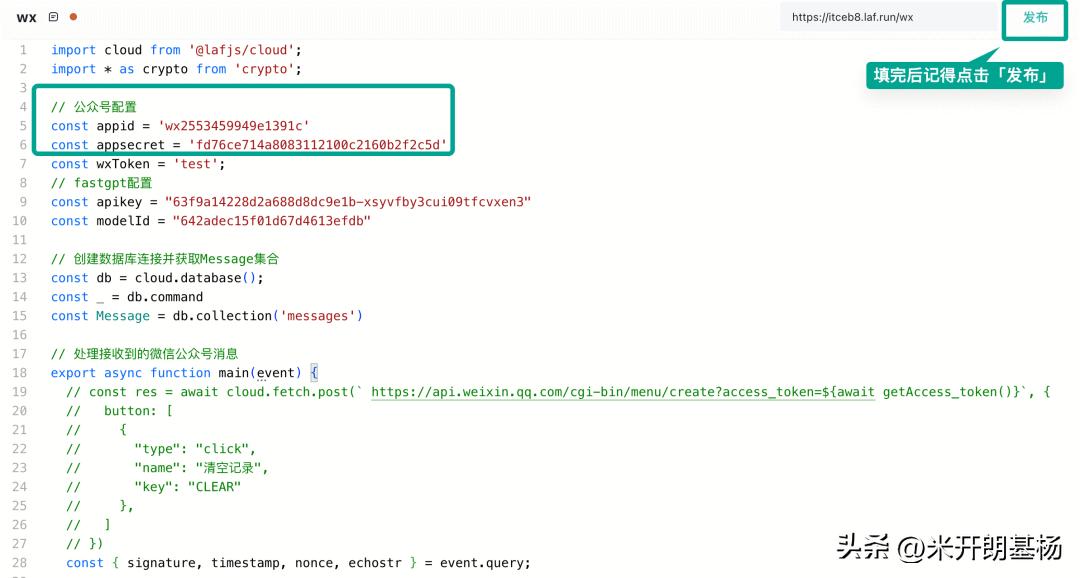Click line number 28 in the gutter
Image resolution: width=1080 pixels, height=578 pixels.
point(19,563)
